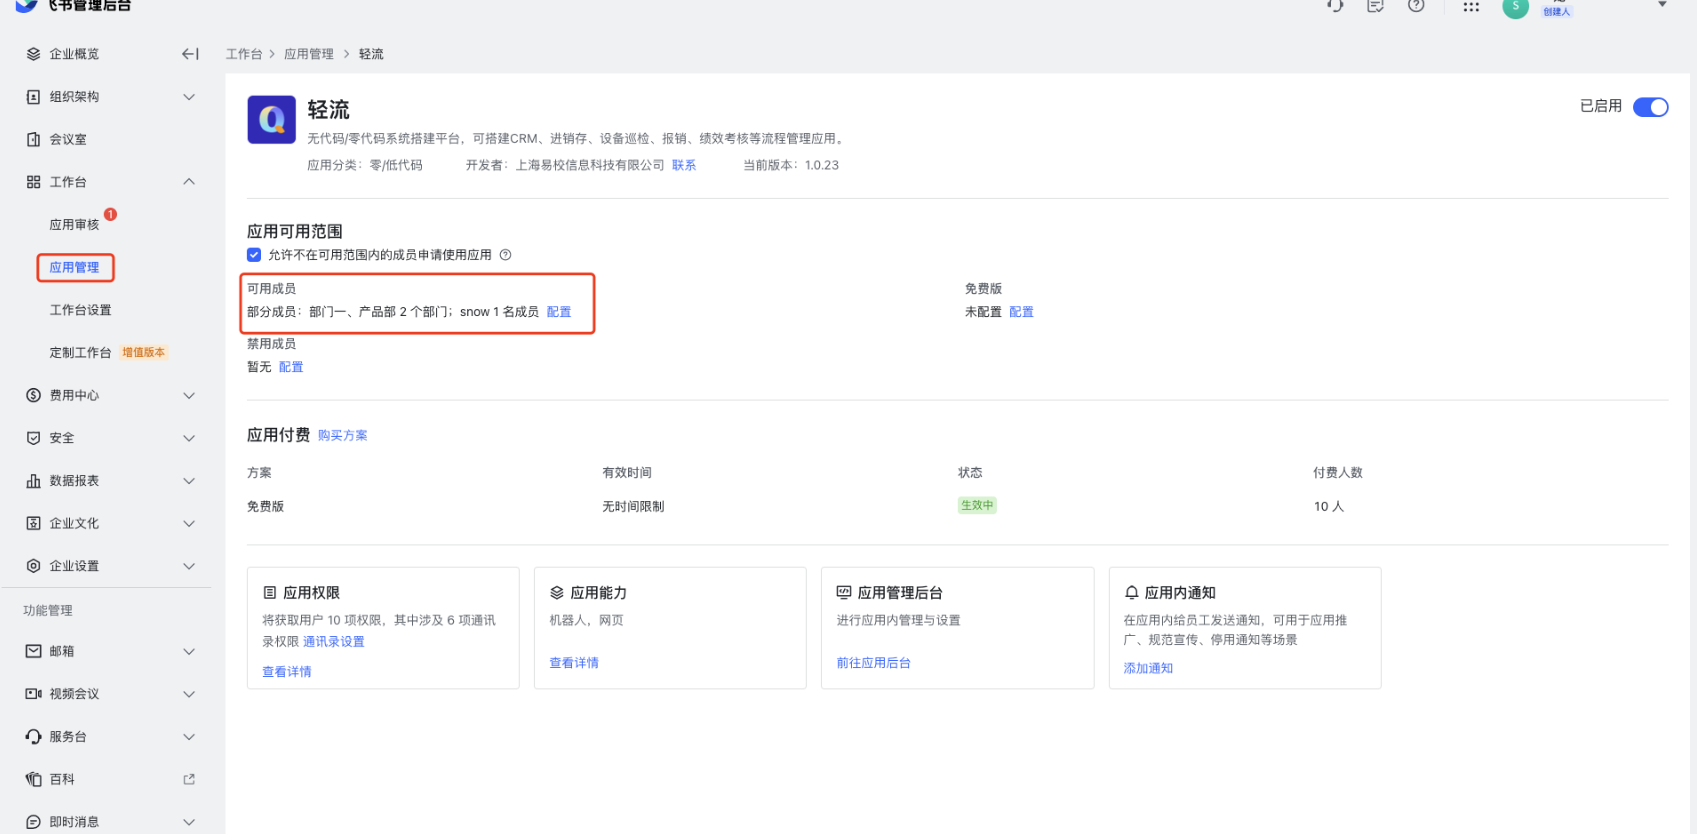Click the 会议室 door icon
The image size is (1697, 834).
[x=33, y=140]
